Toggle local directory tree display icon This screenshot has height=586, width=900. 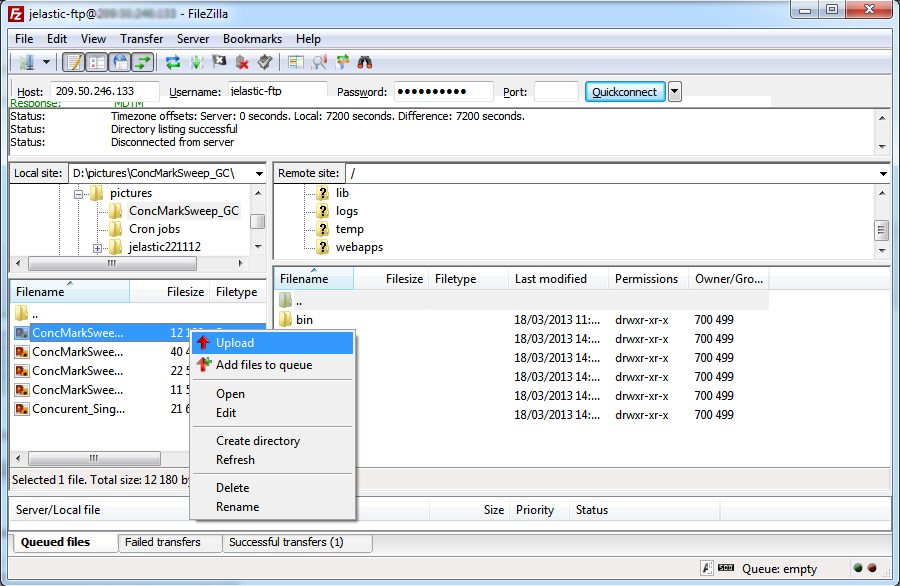pos(97,62)
